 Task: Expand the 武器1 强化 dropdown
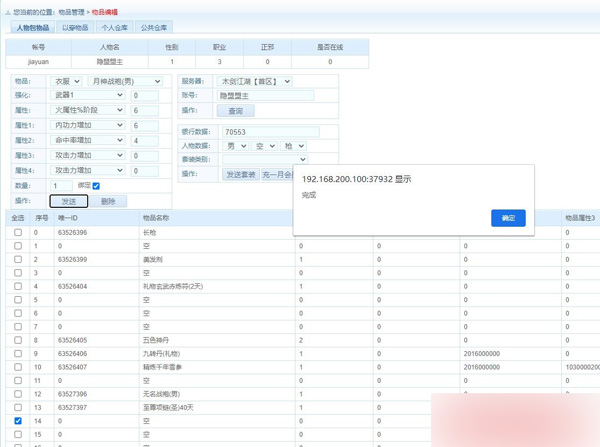tap(88, 95)
